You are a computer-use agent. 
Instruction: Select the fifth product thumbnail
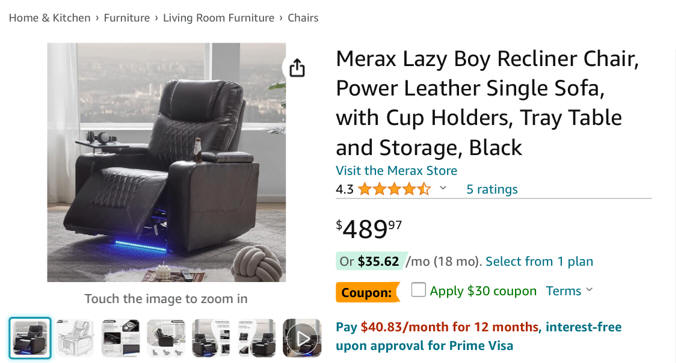click(211, 338)
